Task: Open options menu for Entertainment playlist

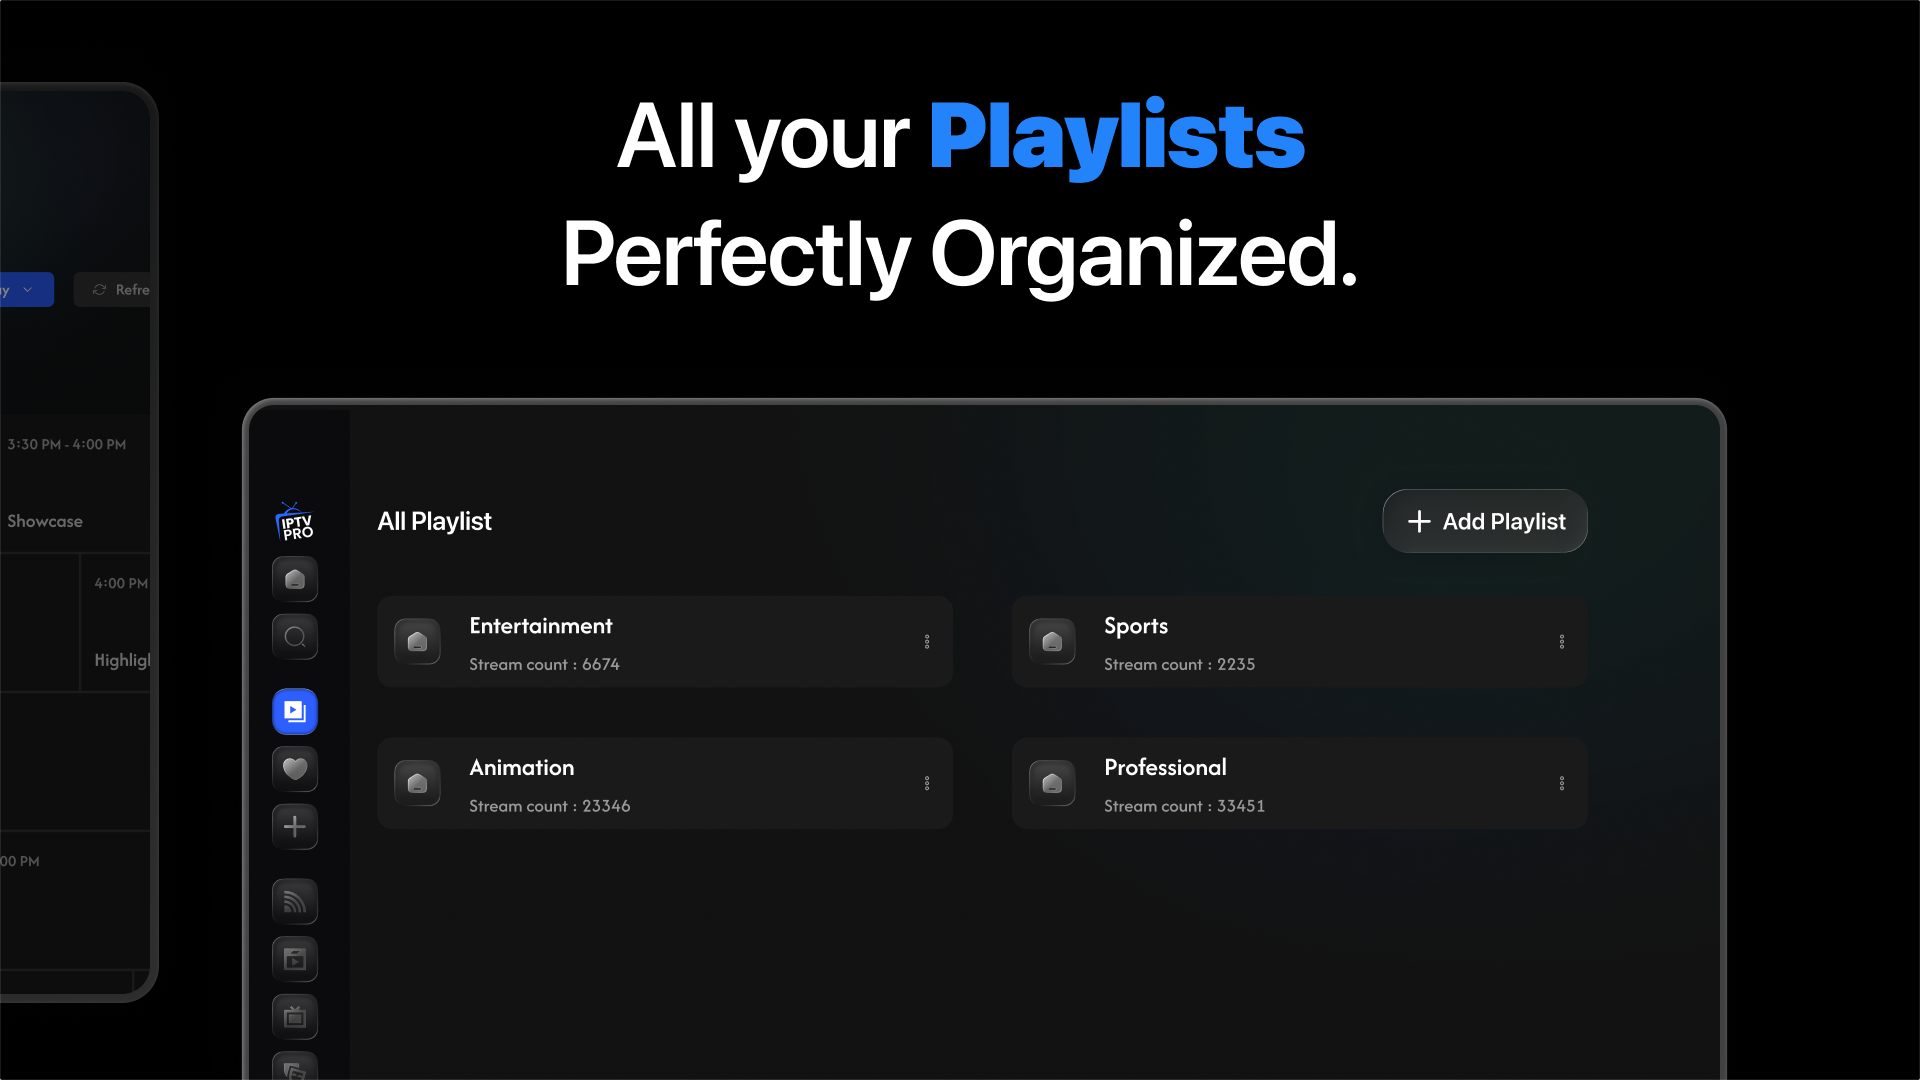Action: coord(927,642)
